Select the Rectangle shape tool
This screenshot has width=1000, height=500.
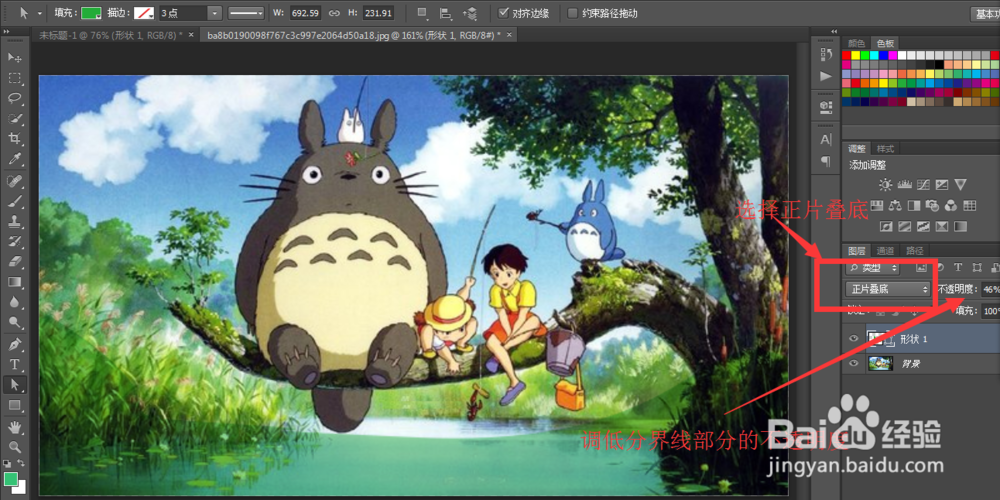pyautogui.click(x=15, y=405)
